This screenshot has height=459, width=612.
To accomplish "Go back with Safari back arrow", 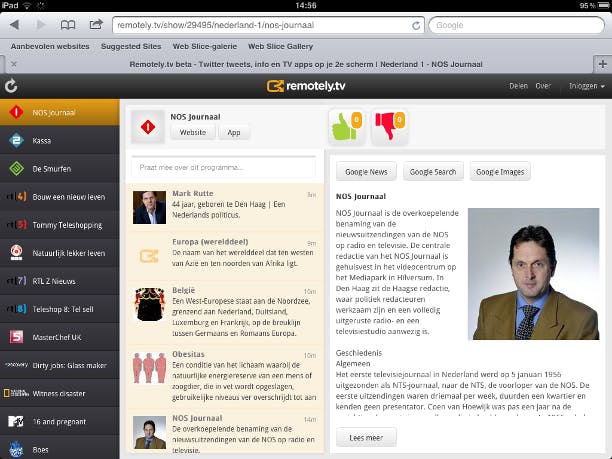I will pos(14,25).
